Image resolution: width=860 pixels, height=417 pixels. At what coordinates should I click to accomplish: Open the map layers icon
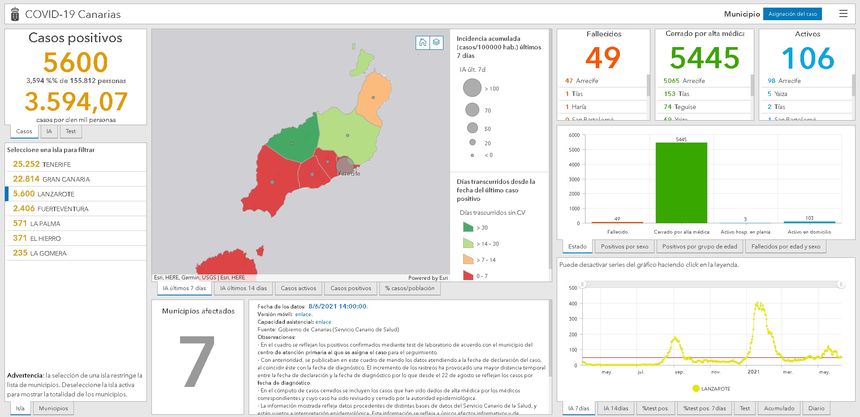[436, 42]
